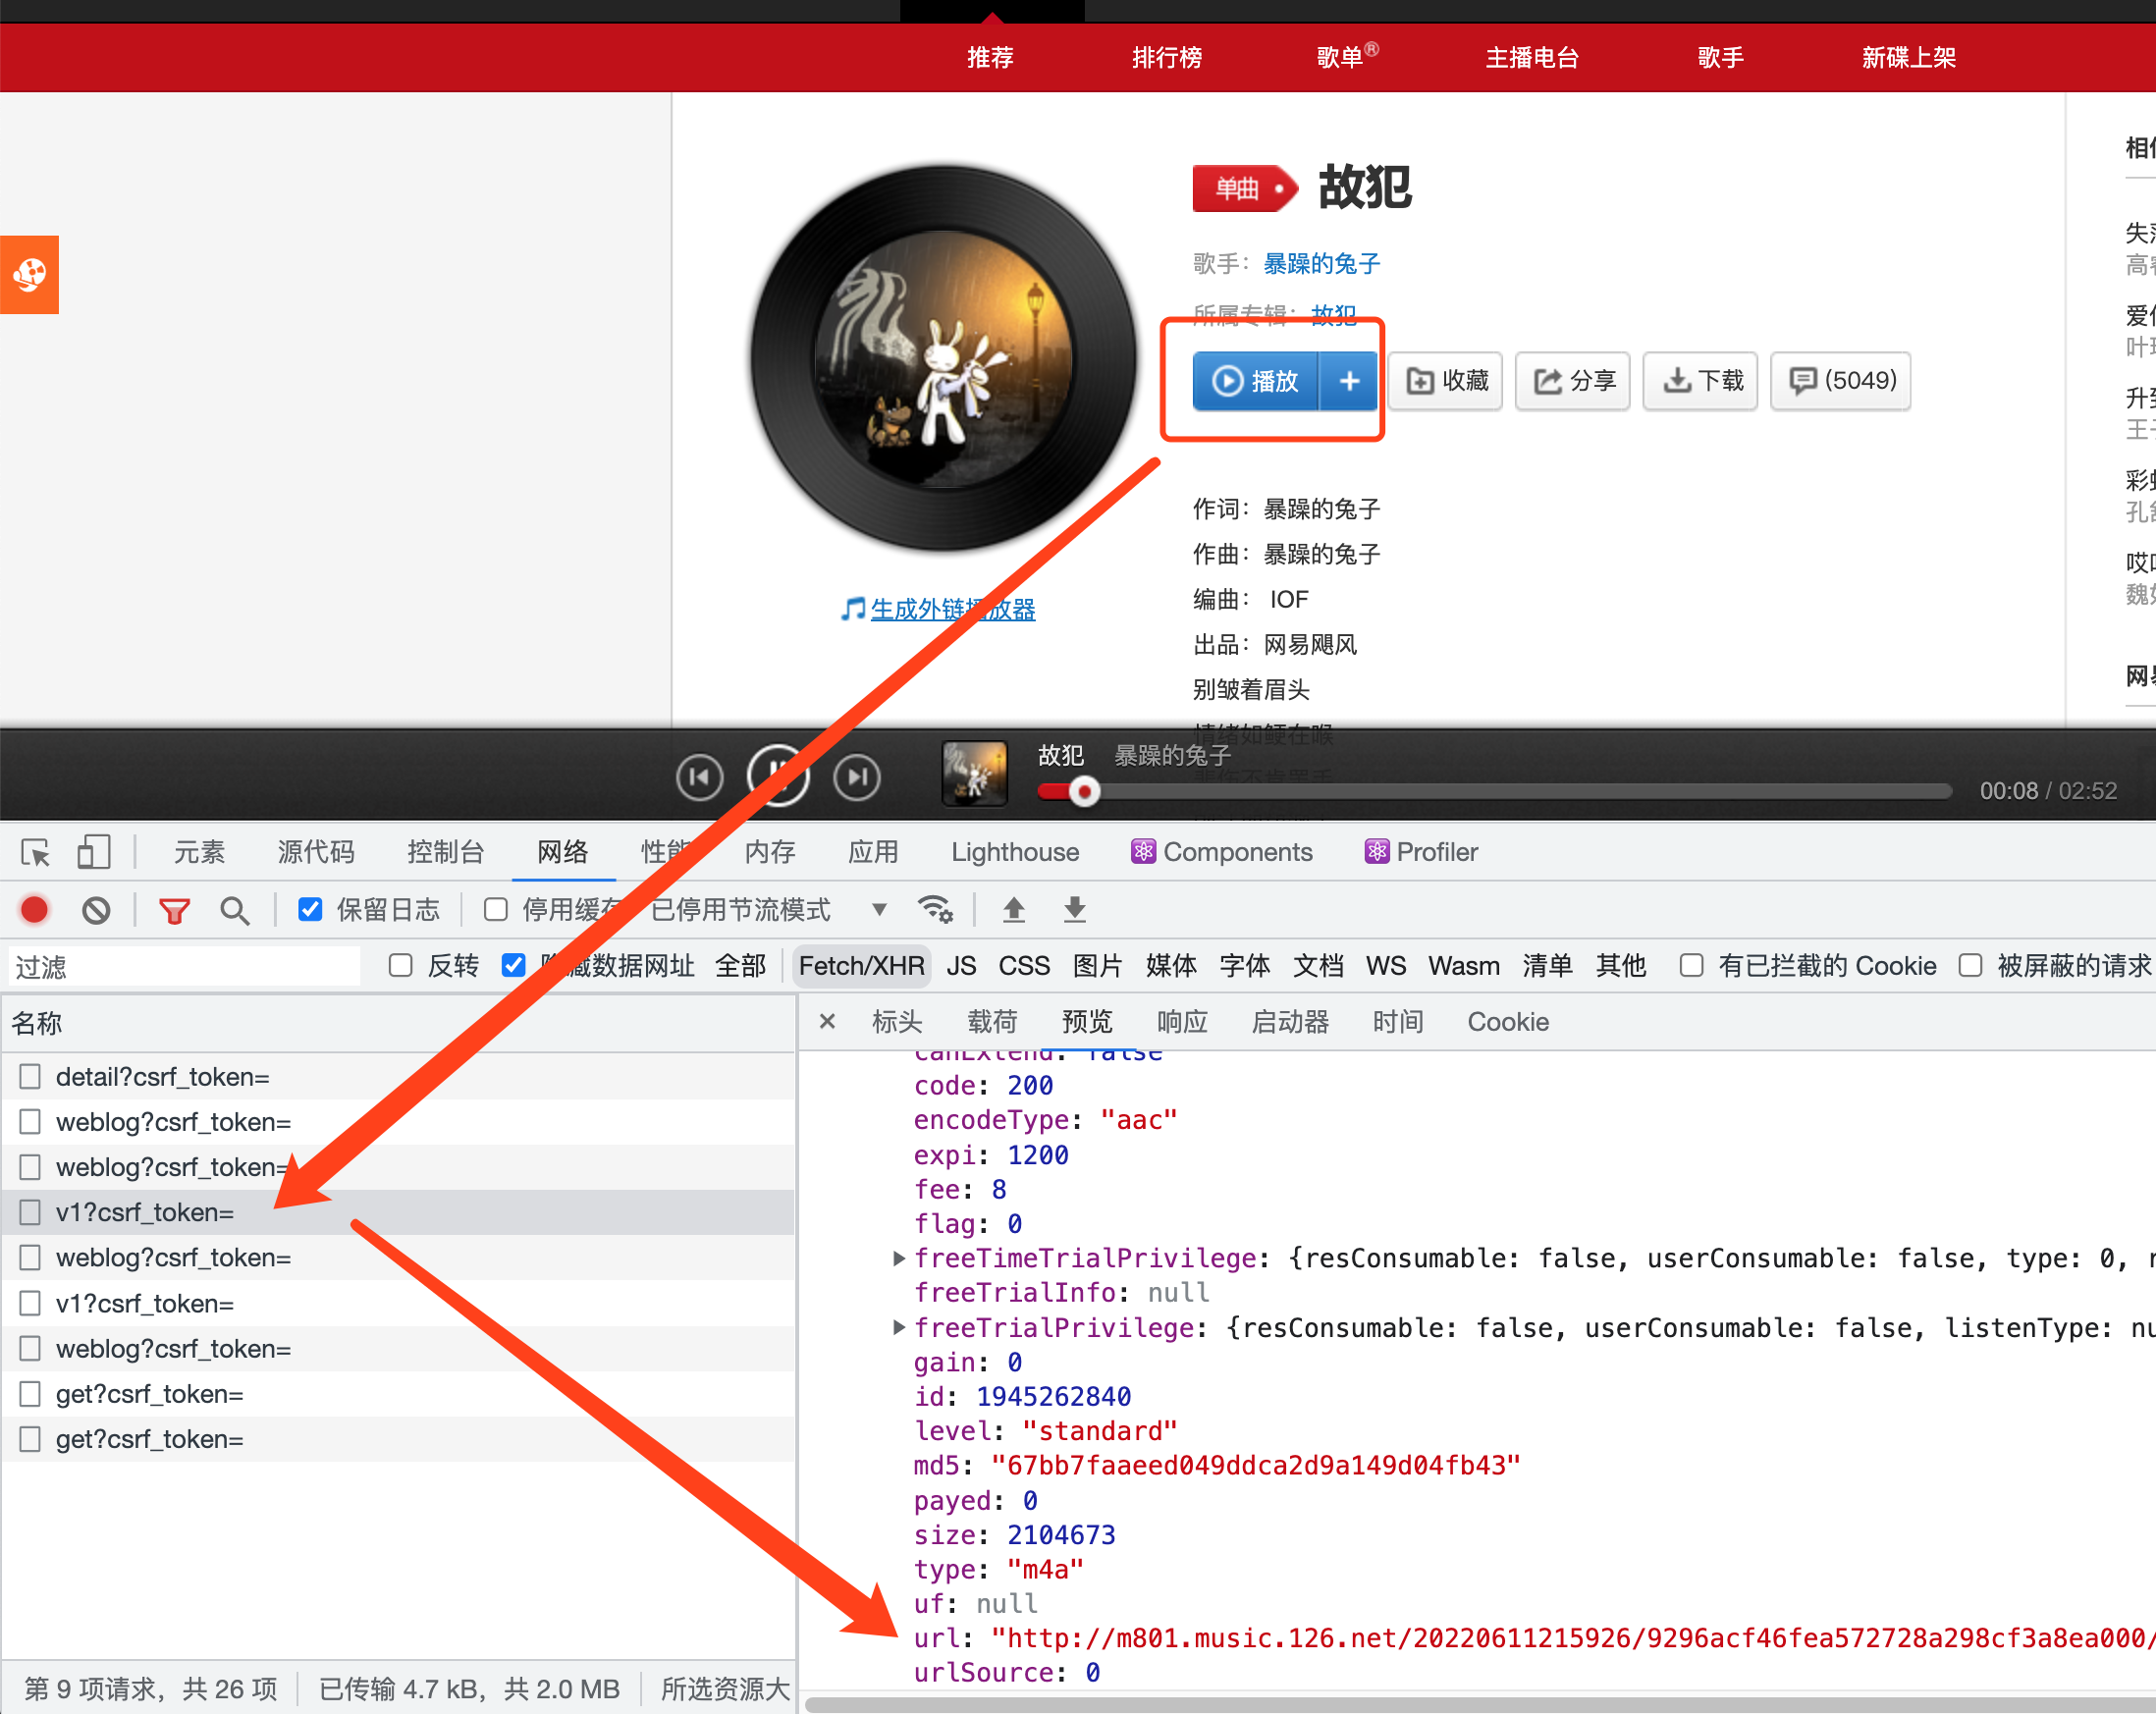The image size is (2156, 1714).
Task: Switch to the 响应 response tab
Action: 1182,1021
